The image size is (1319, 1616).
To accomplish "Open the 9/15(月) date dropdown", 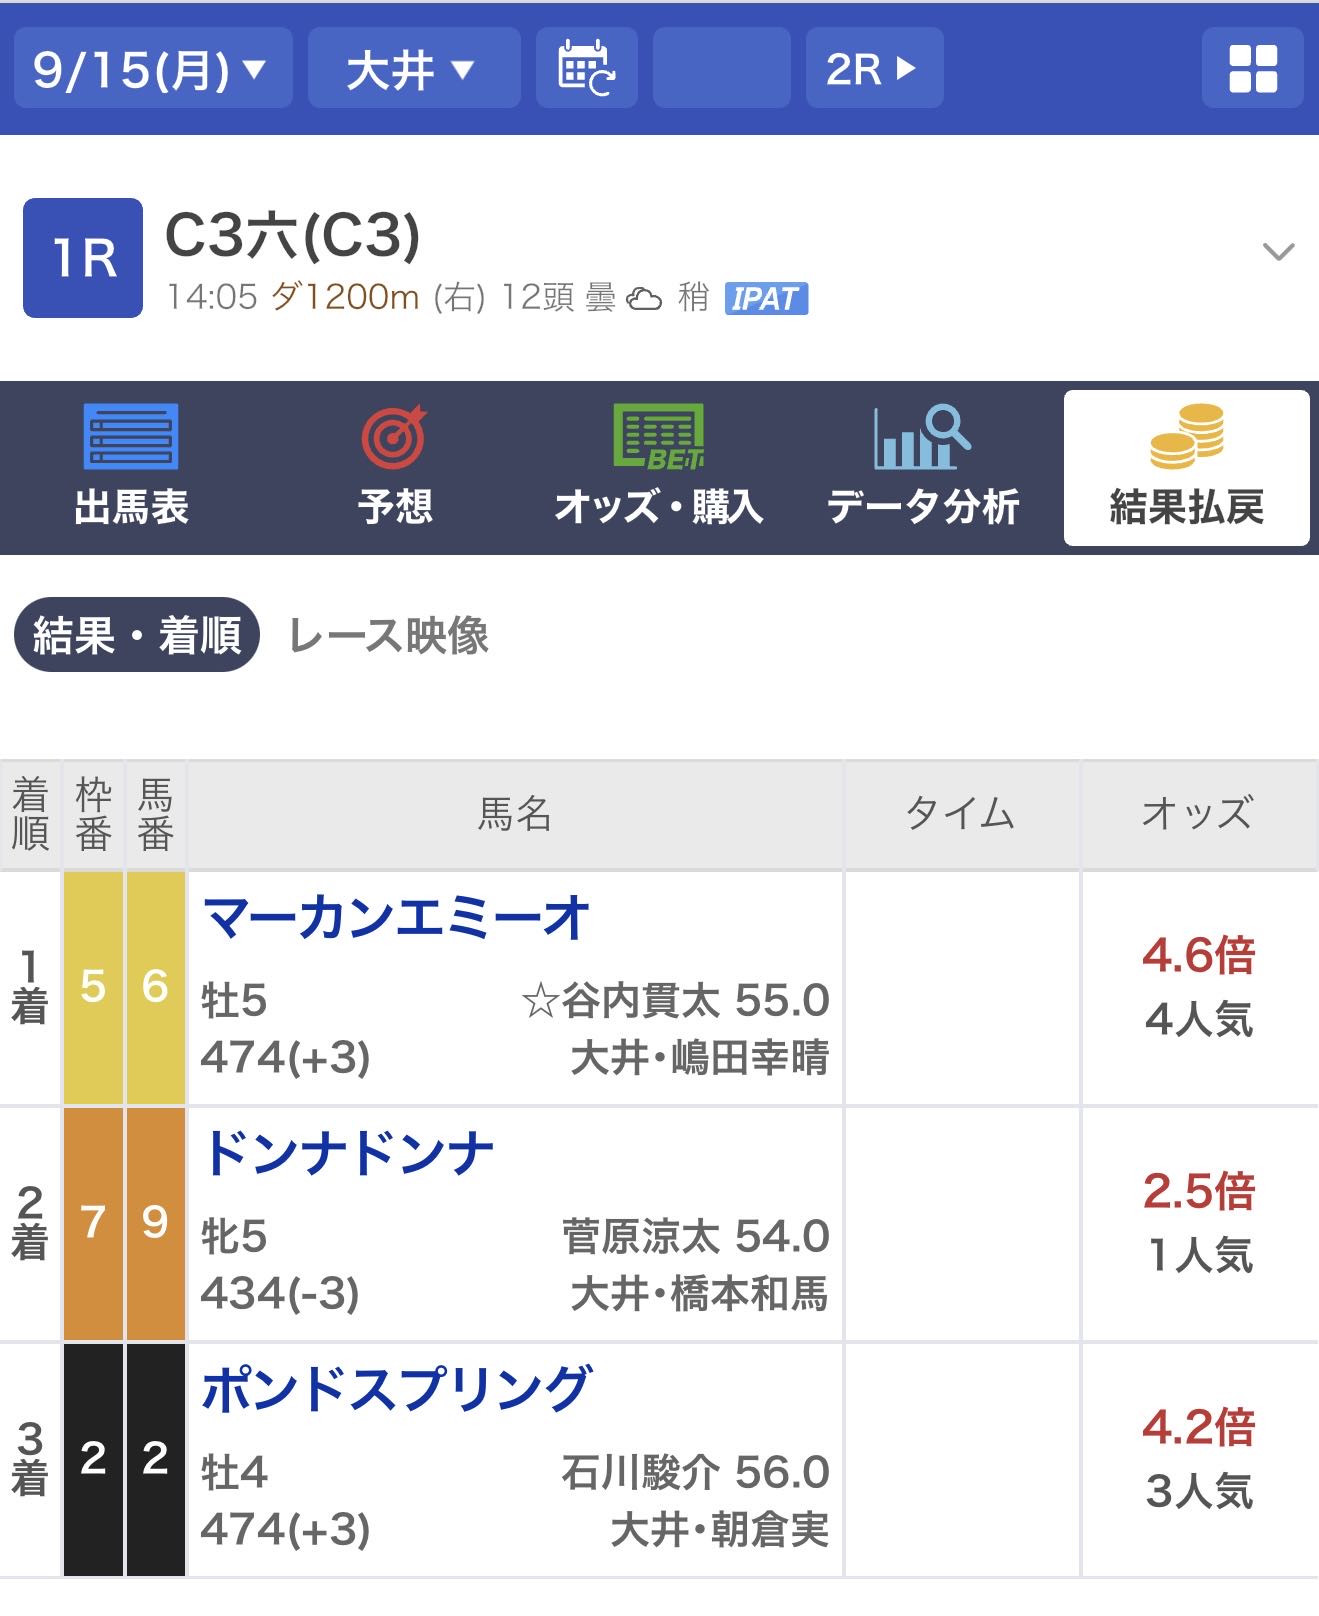I will (153, 68).
